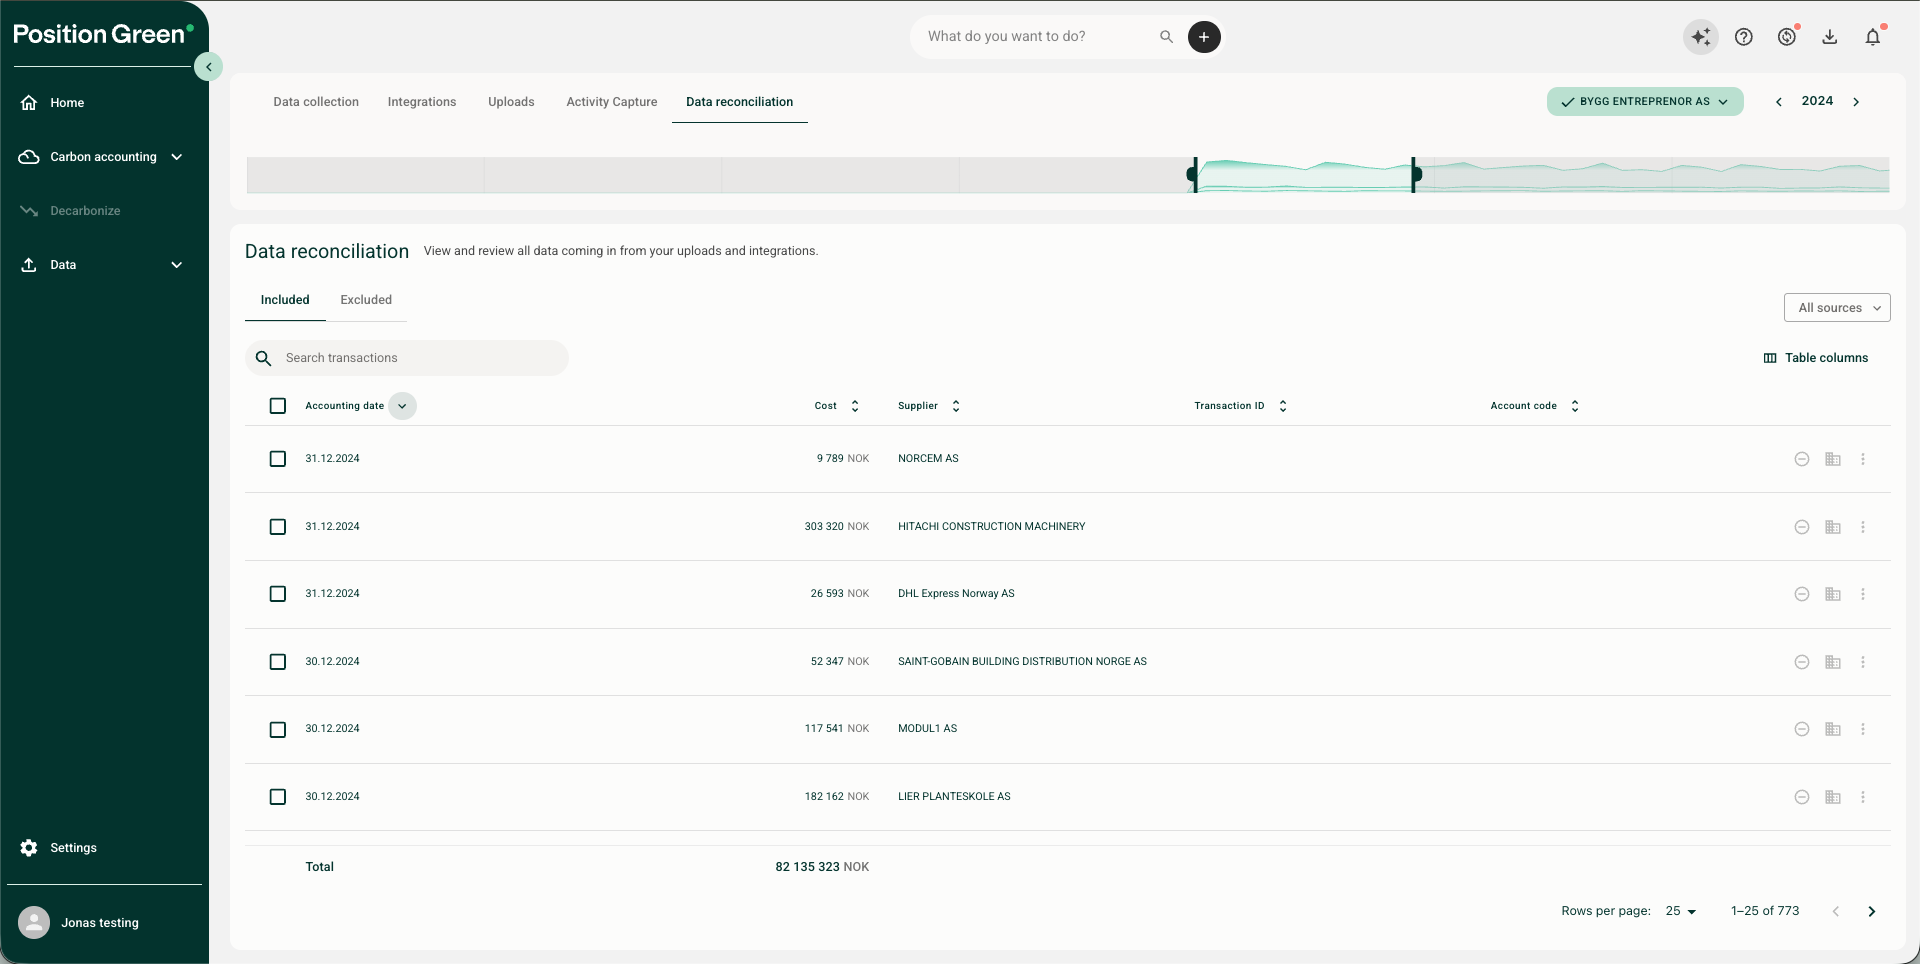Image resolution: width=1920 pixels, height=964 pixels.
Task: Click the Search transactions field
Action: [x=407, y=358]
